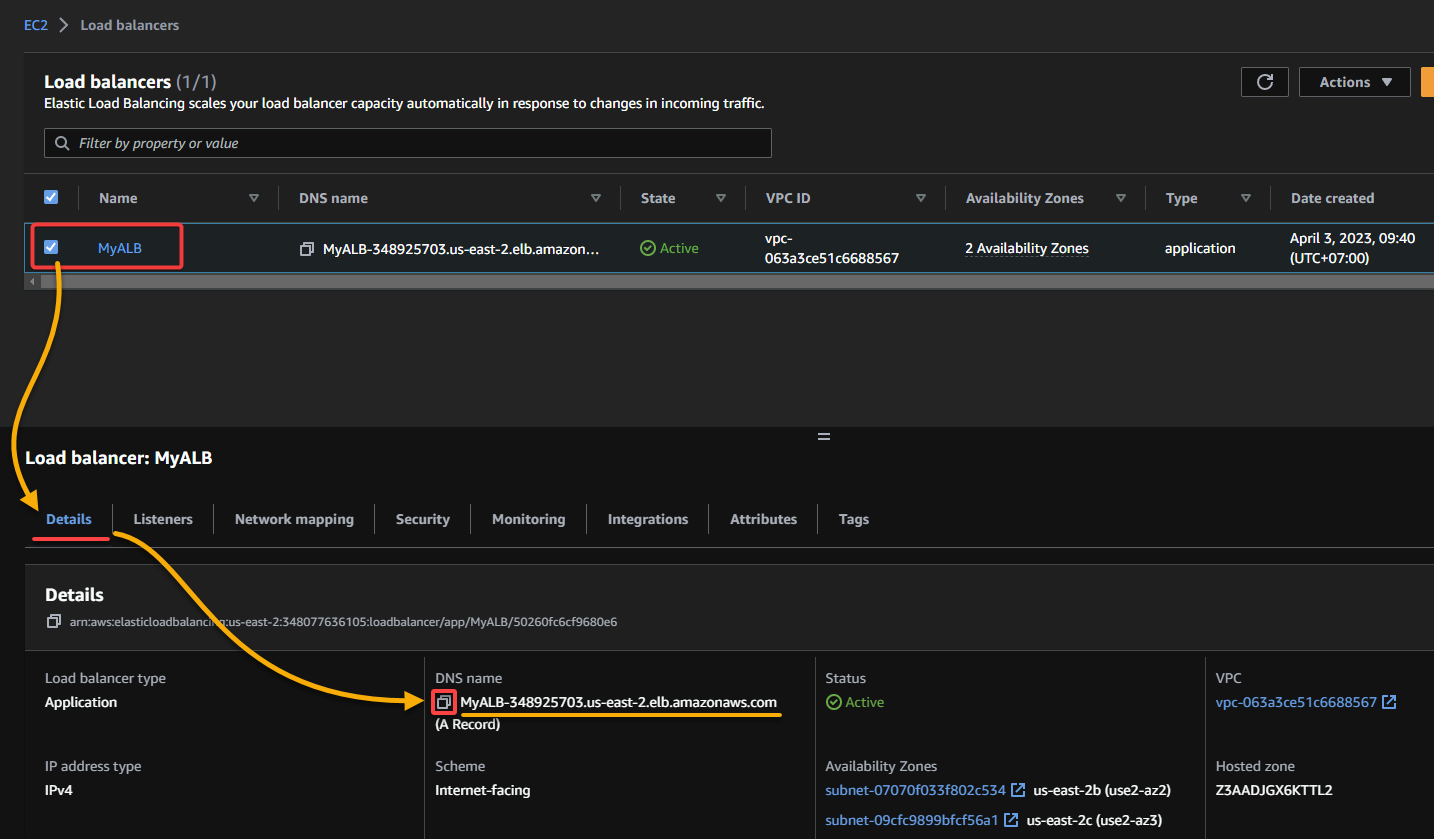Select DNS name MyALB-348925703.us-east-2.elb.amazonaws.com text

pos(618,702)
